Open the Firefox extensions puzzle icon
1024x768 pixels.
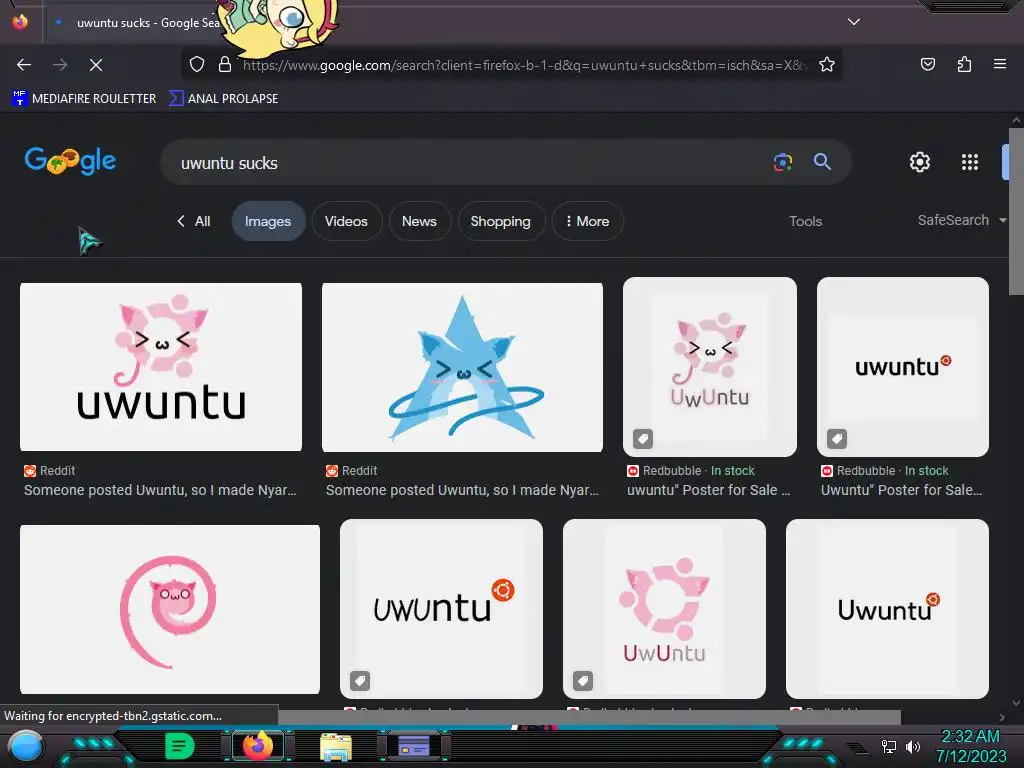(964, 64)
